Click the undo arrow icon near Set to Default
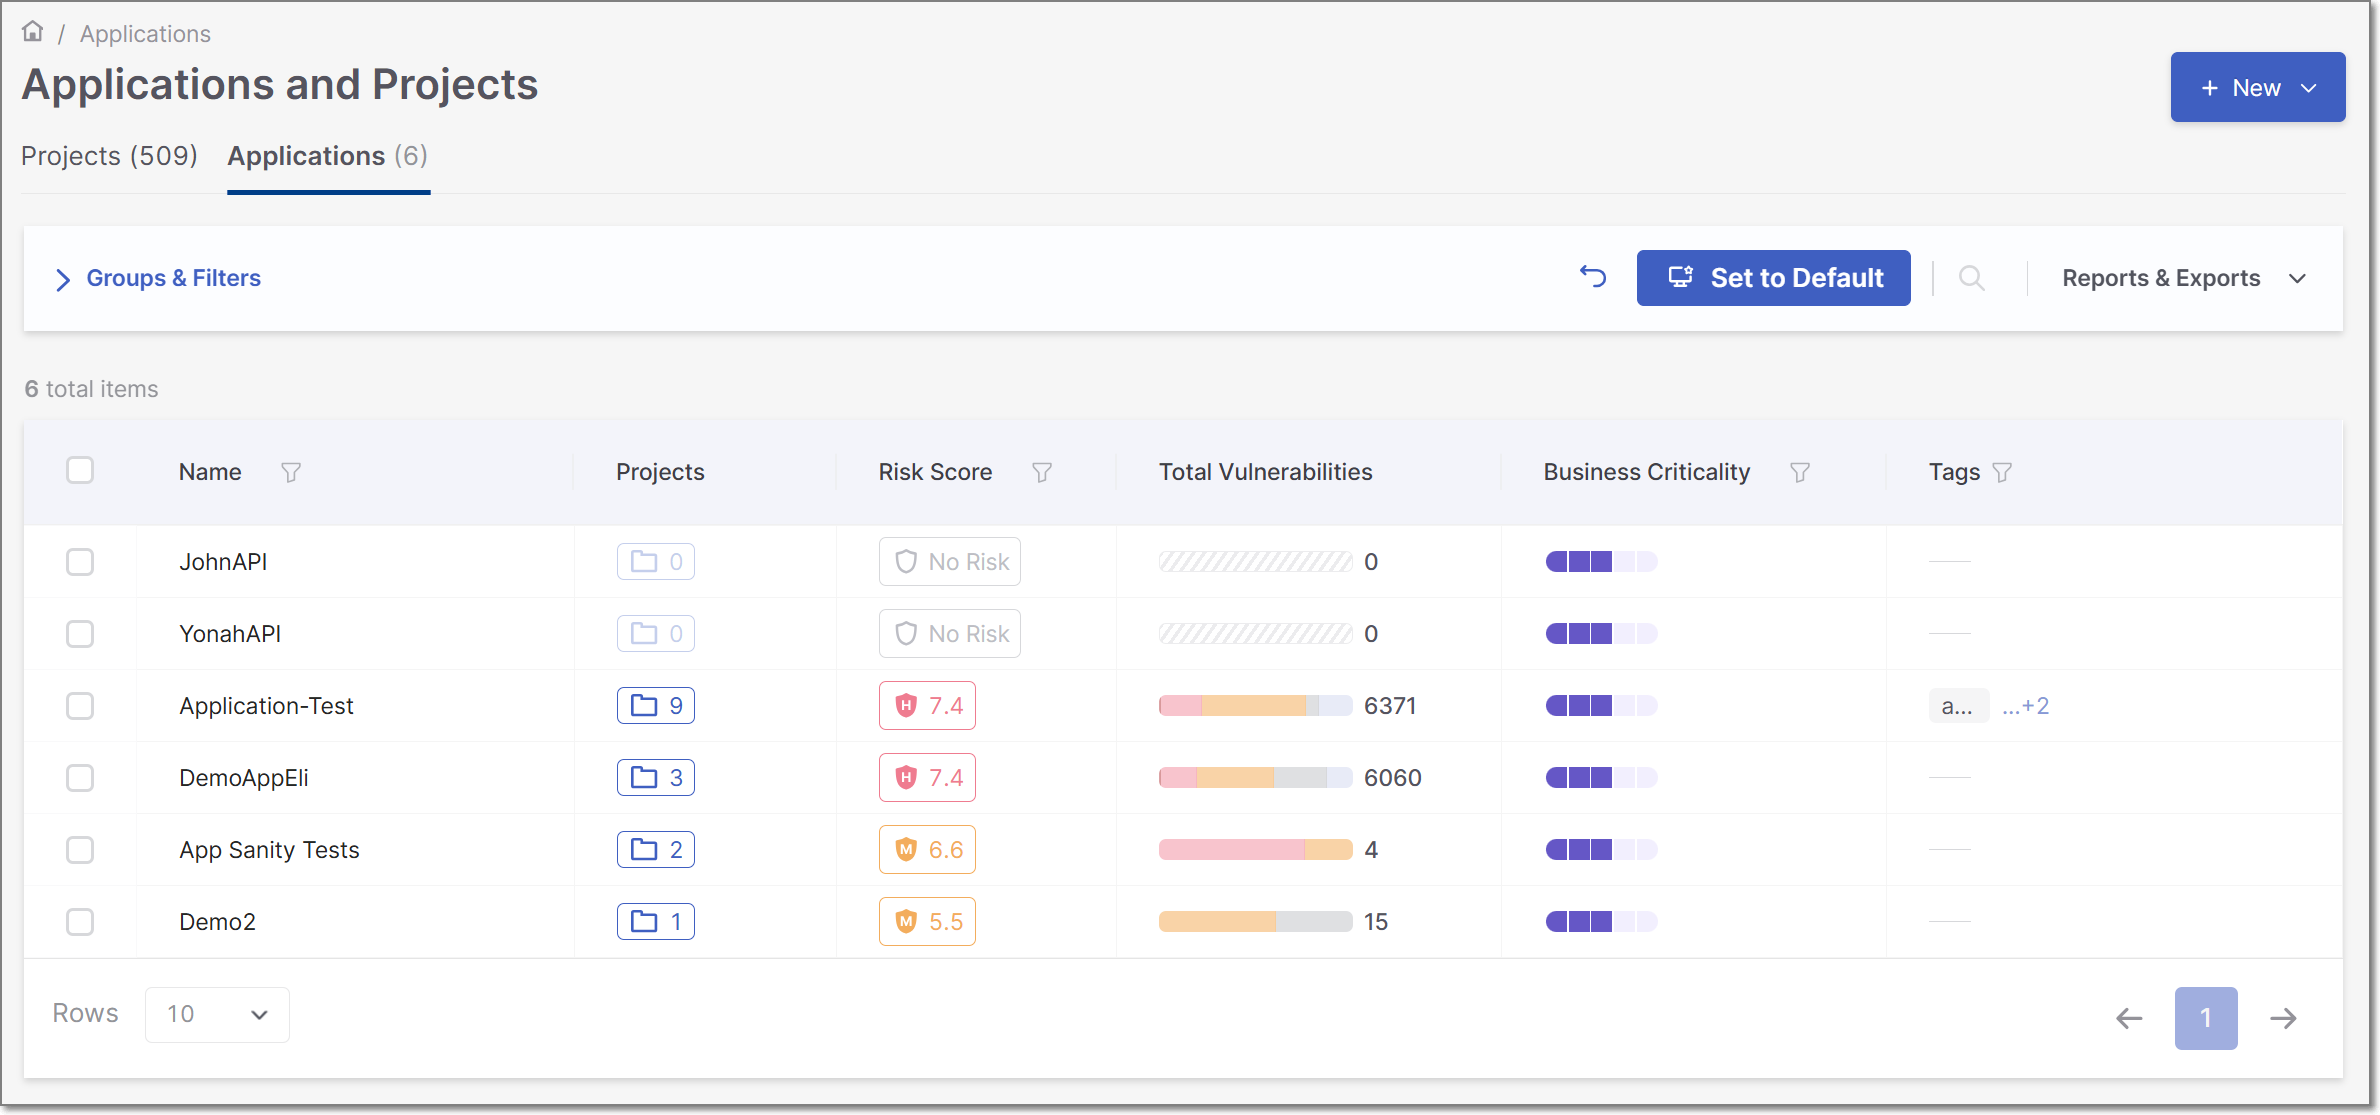 (x=1593, y=277)
